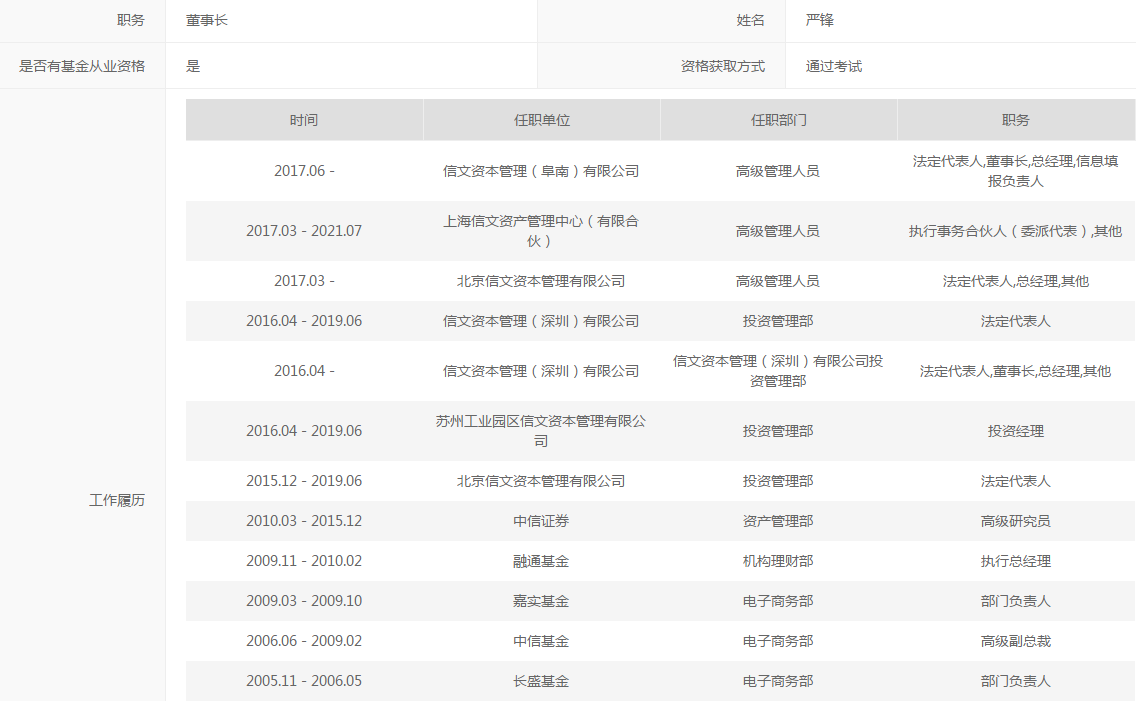Select the 工作履历 section label
This screenshot has width=1136, height=701.
click(117, 500)
